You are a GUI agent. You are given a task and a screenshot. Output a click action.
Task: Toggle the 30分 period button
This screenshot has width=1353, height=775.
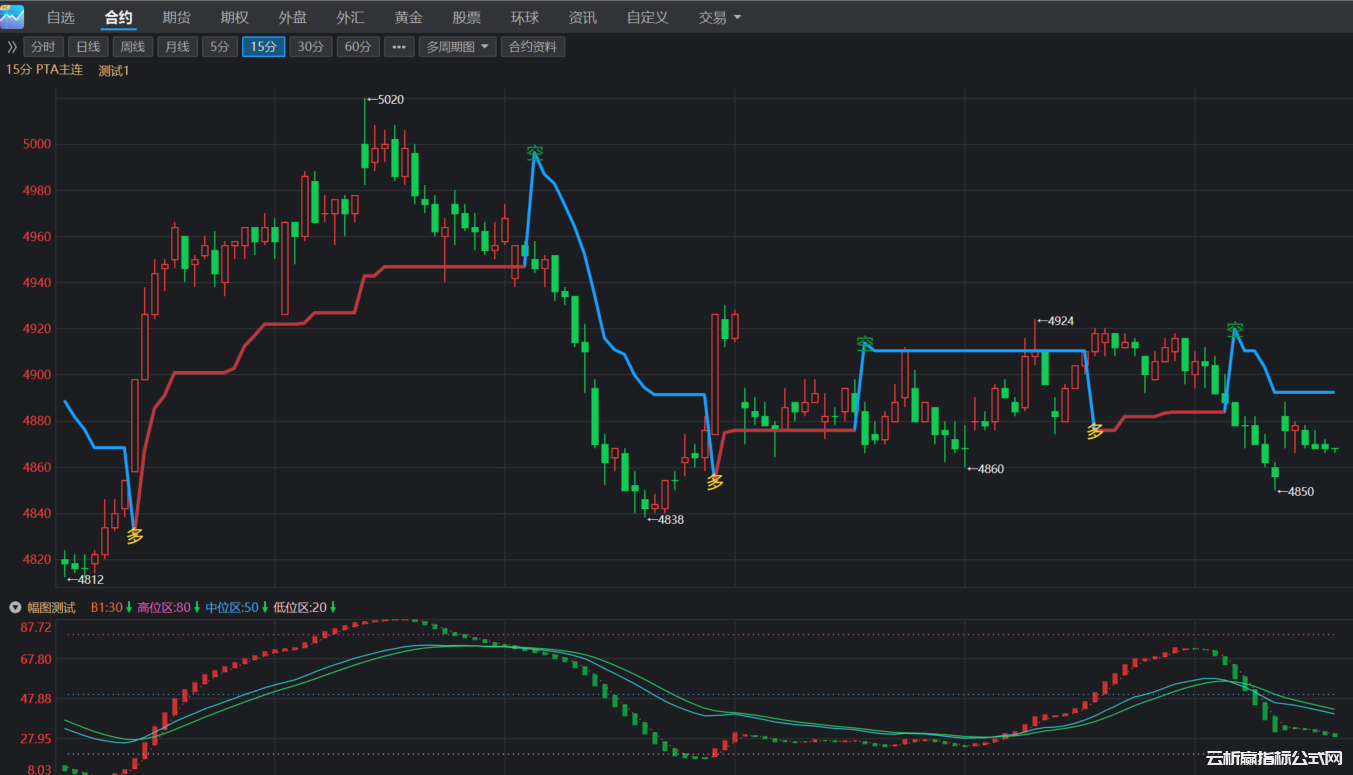point(311,47)
